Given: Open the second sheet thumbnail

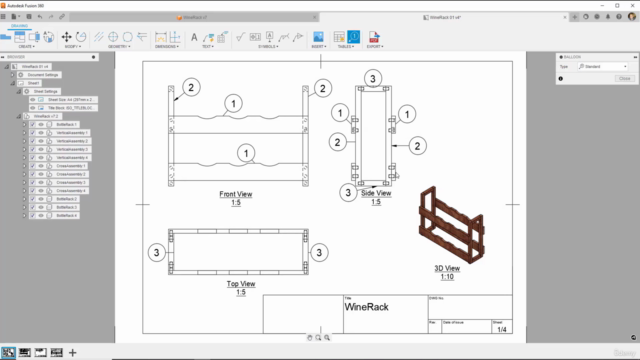Looking at the screenshot, I should tap(24, 353).
